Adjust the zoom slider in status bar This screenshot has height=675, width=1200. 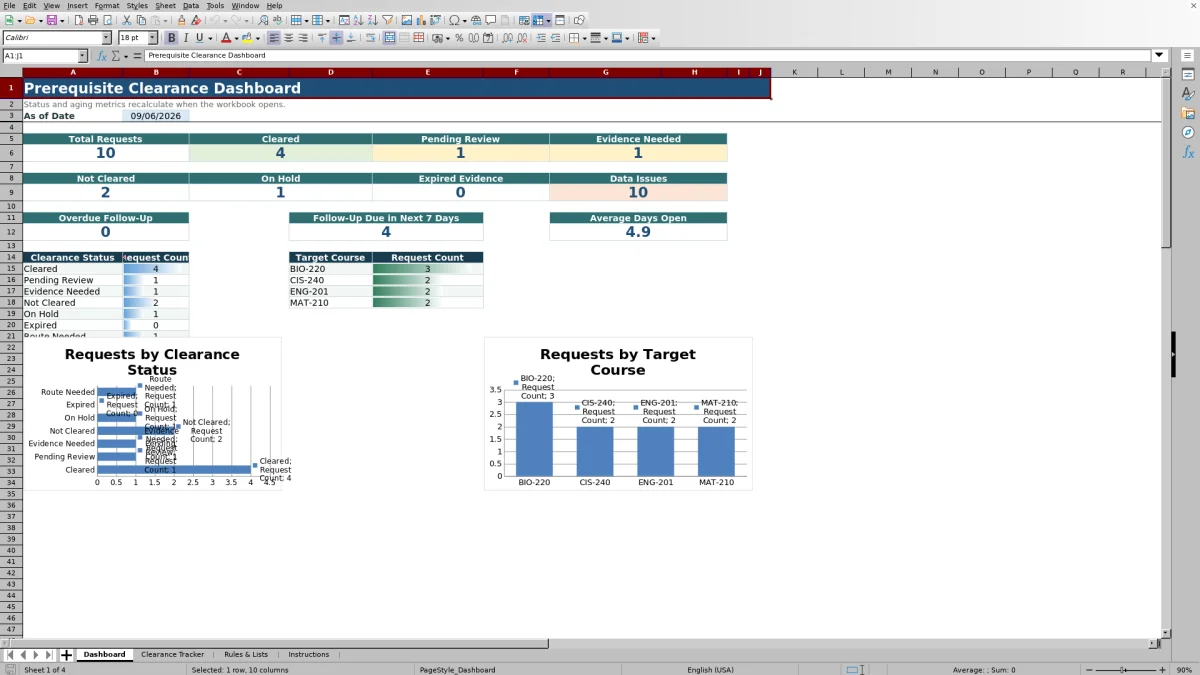tap(1123, 670)
